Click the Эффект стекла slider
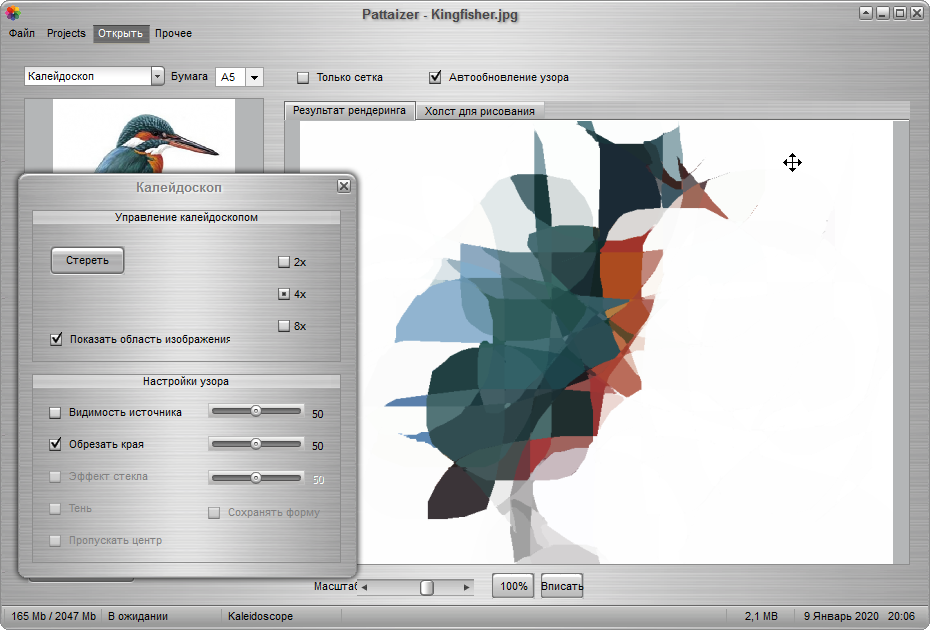This screenshot has height=630, width=930. (256, 478)
